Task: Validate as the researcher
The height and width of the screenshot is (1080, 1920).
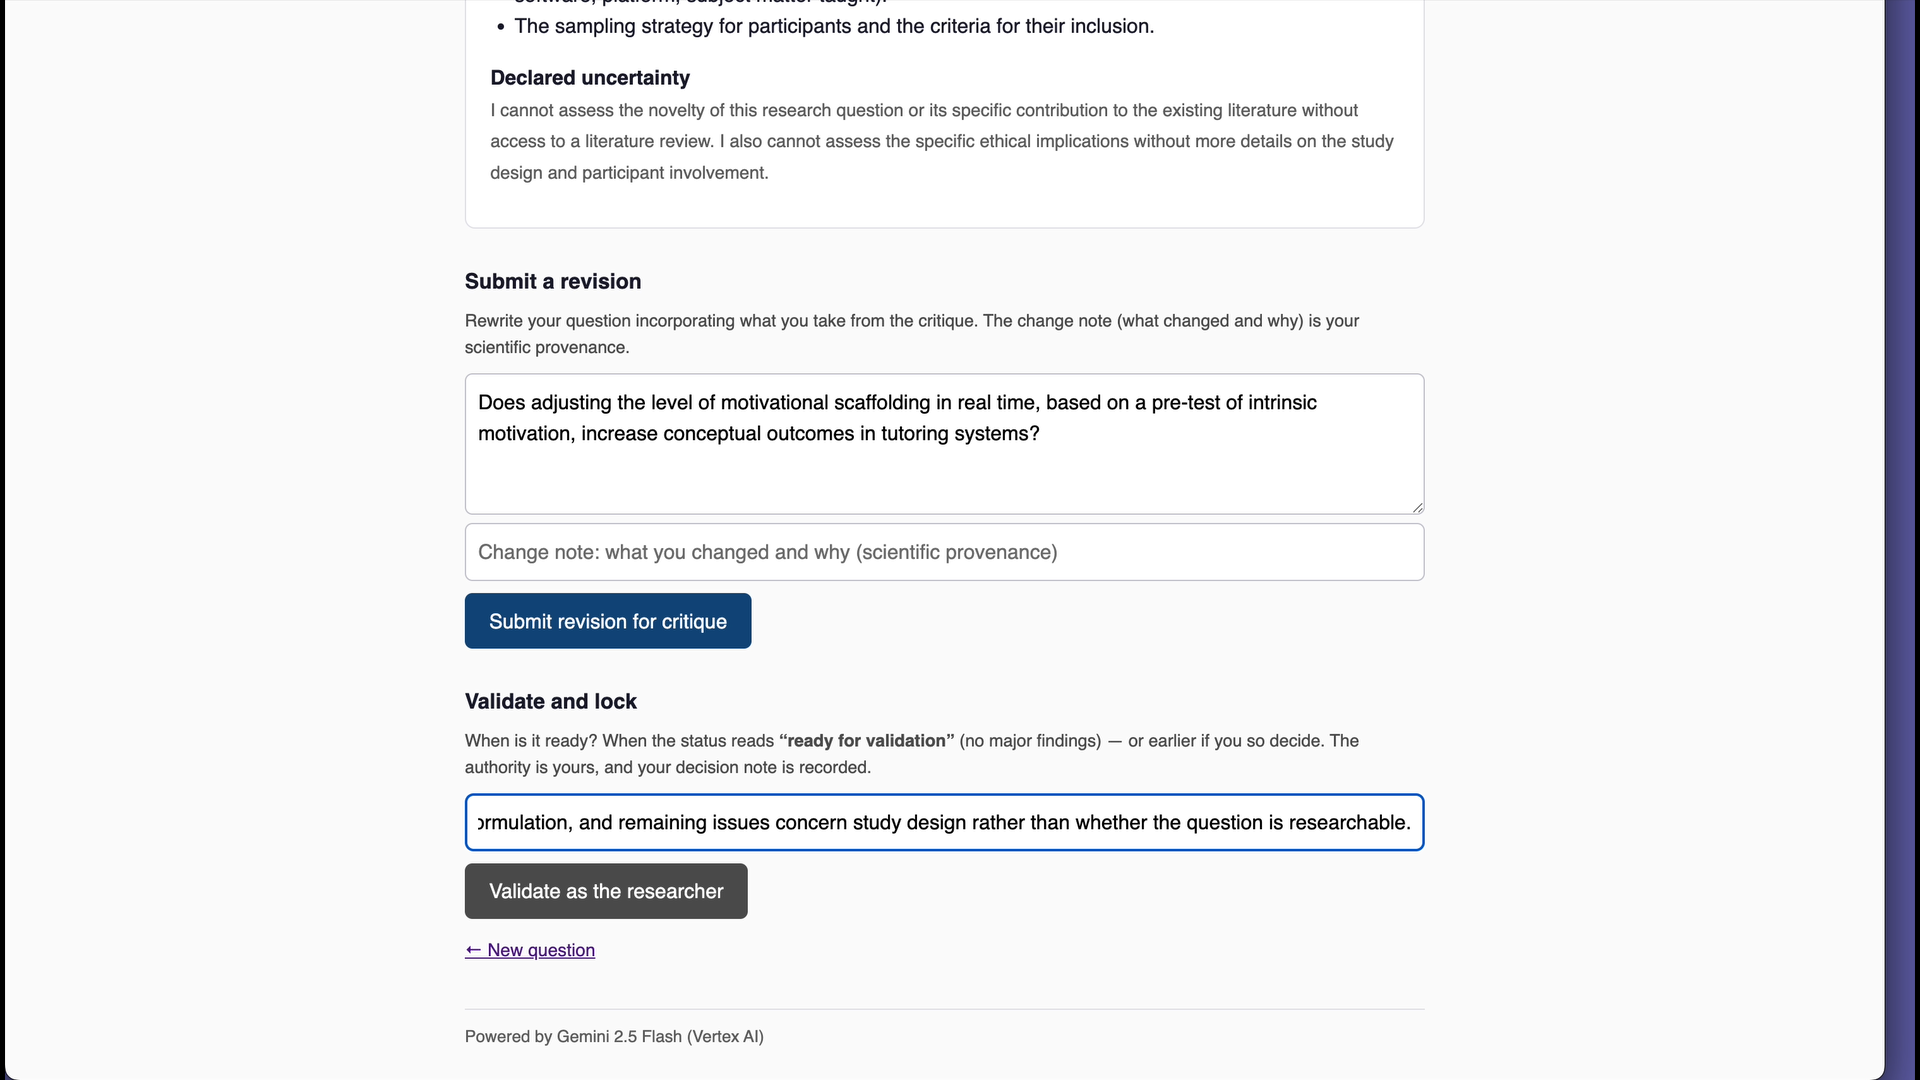Action: tap(606, 891)
